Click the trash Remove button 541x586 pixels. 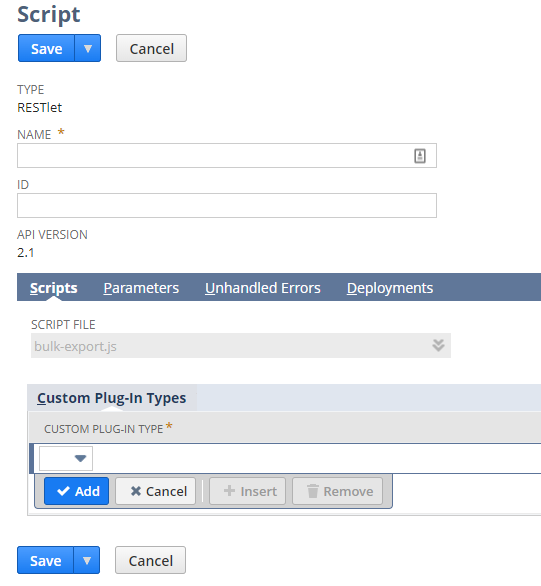(x=338, y=491)
